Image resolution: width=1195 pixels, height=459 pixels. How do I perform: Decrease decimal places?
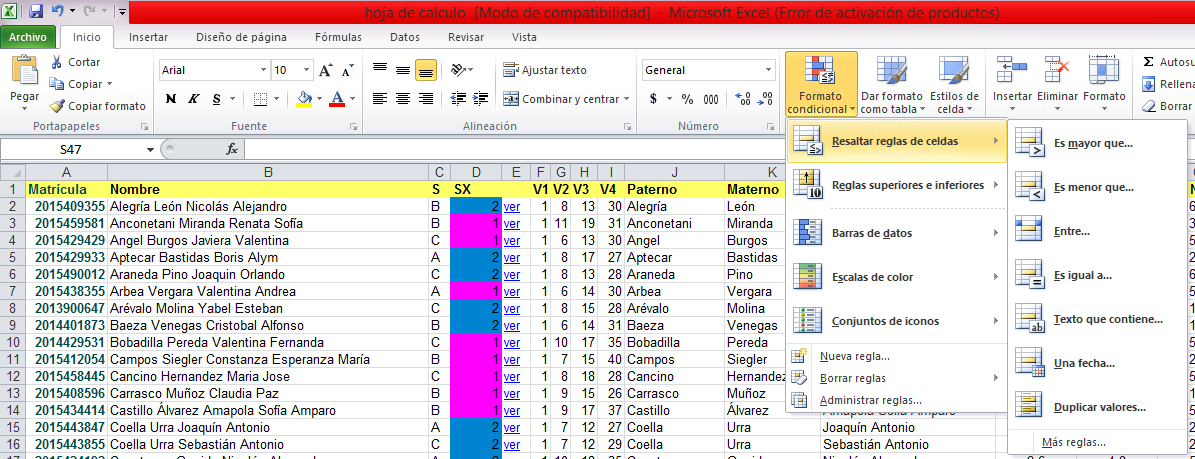pos(766,98)
